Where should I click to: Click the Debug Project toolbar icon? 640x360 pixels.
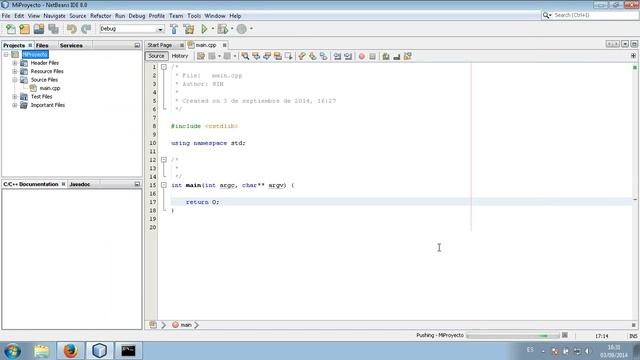point(222,29)
